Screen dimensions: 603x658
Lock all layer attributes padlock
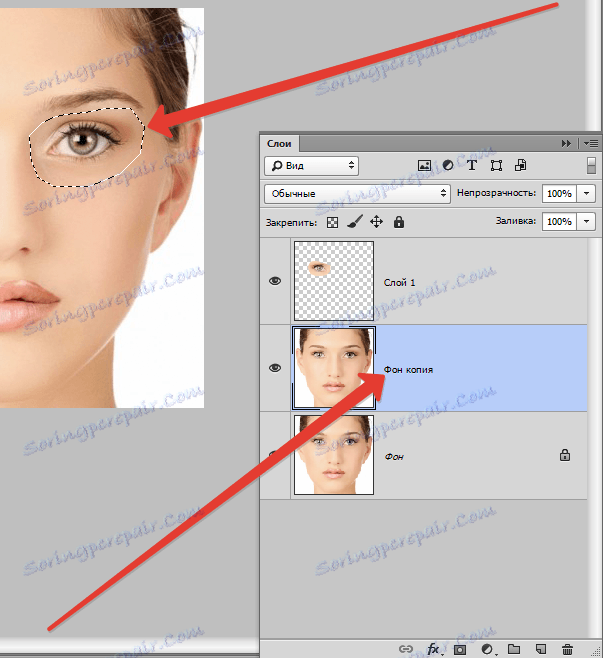point(399,222)
